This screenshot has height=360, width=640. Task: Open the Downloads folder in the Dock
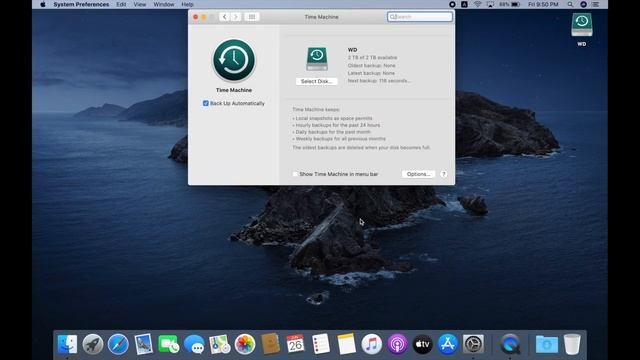pyautogui.click(x=547, y=344)
